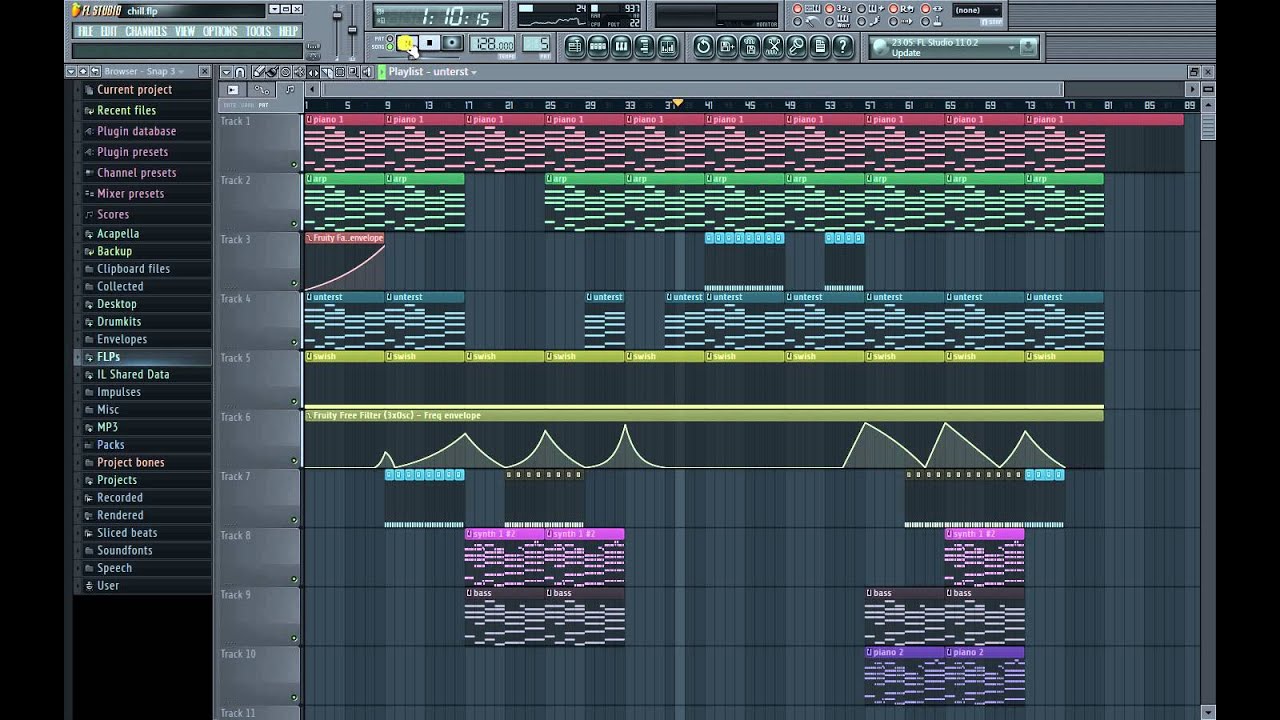Open the Mixer view icon
The height and width of the screenshot is (720, 1280).
click(x=667, y=46)
